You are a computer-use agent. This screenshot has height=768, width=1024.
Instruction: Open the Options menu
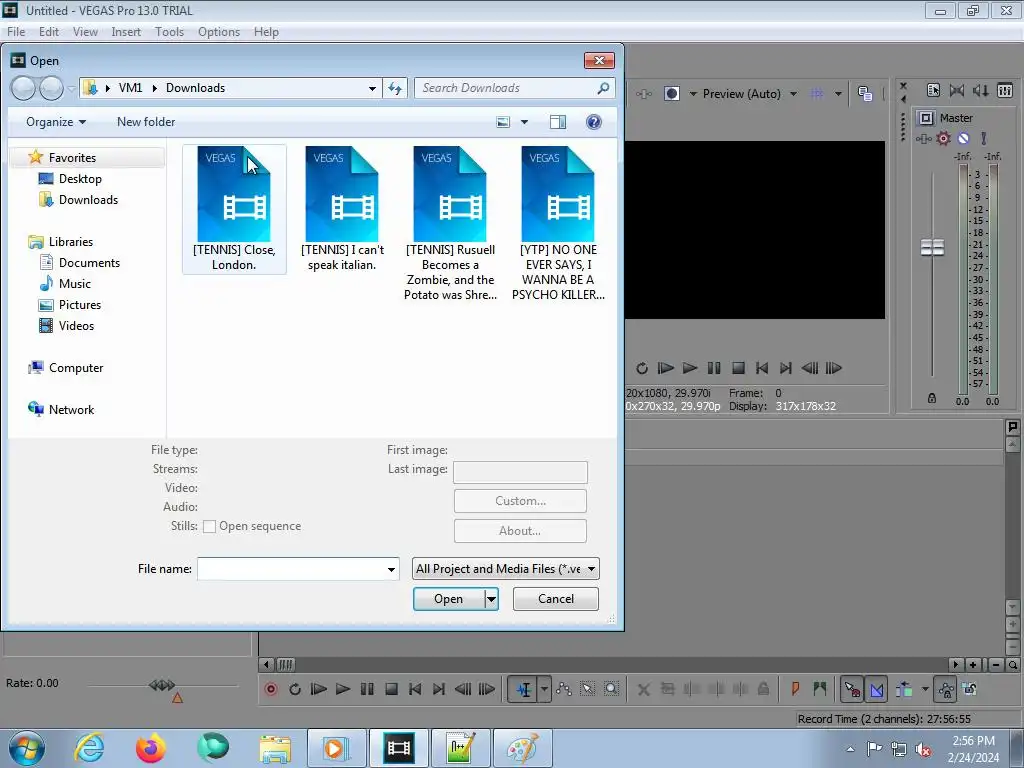pos(219,32)
